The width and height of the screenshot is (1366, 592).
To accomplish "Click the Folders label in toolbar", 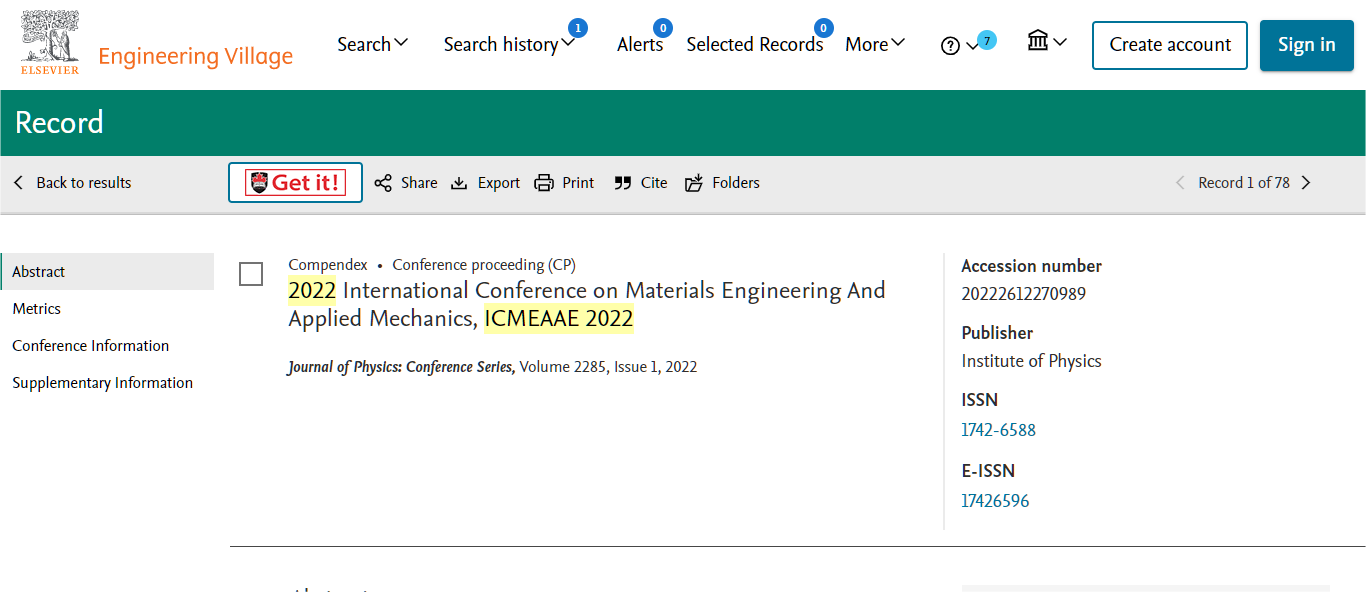I will (736, 183).
